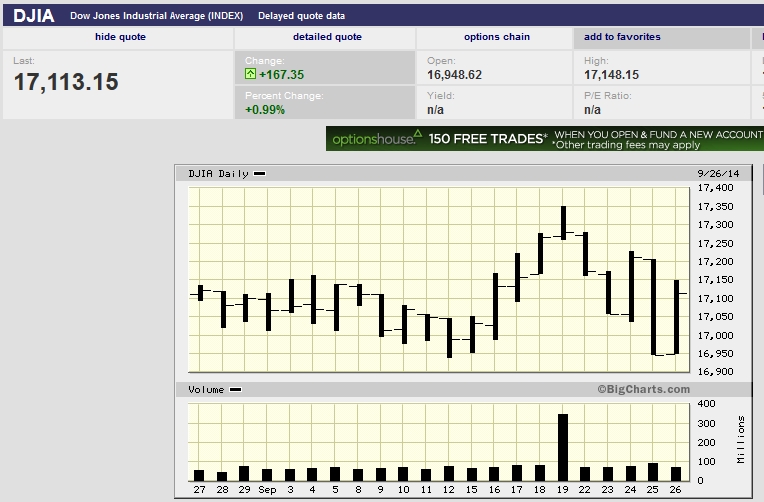
Task: Click the tallest volume bar on Sep 19
Action: pyautogui.click(x=563, y=446)
